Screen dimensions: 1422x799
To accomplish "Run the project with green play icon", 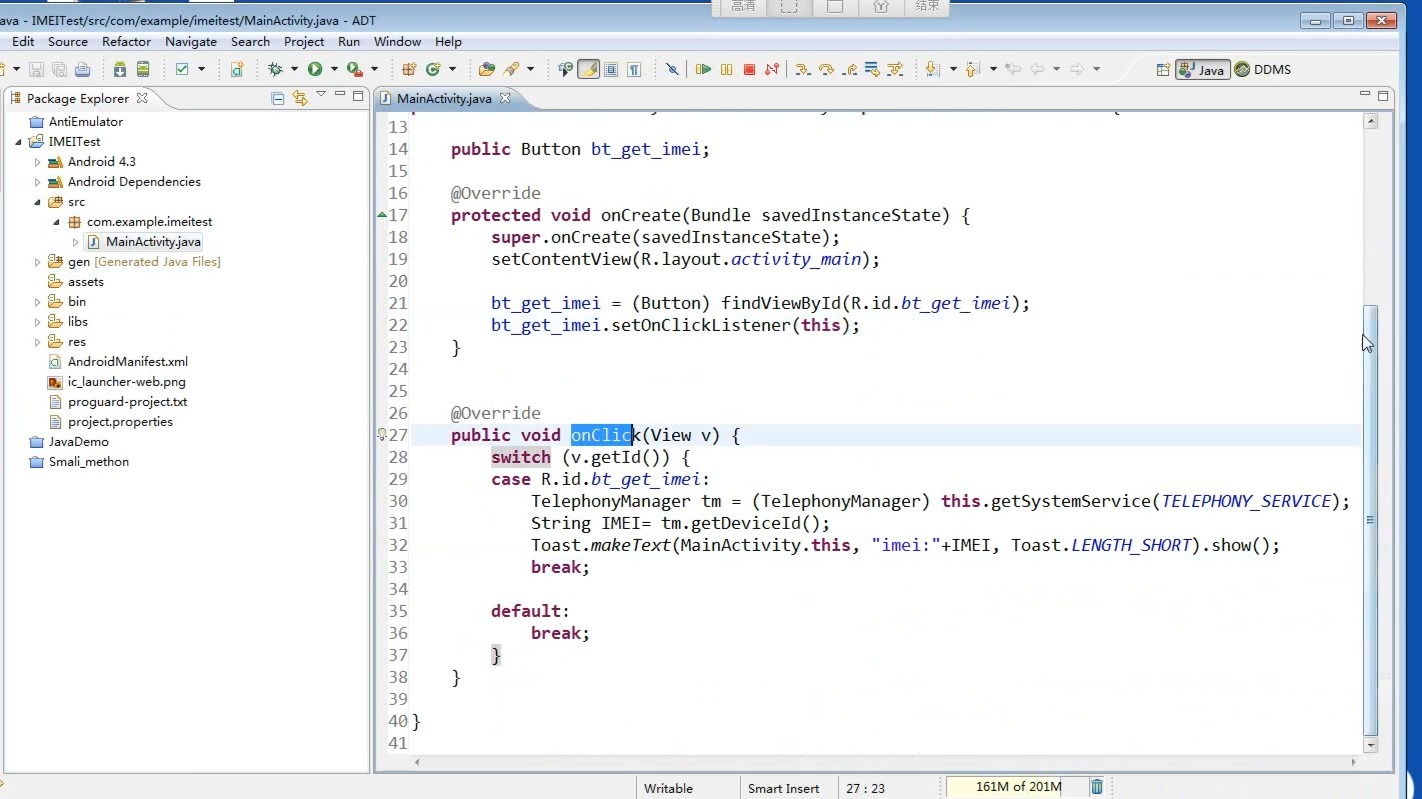I will 315,69.
